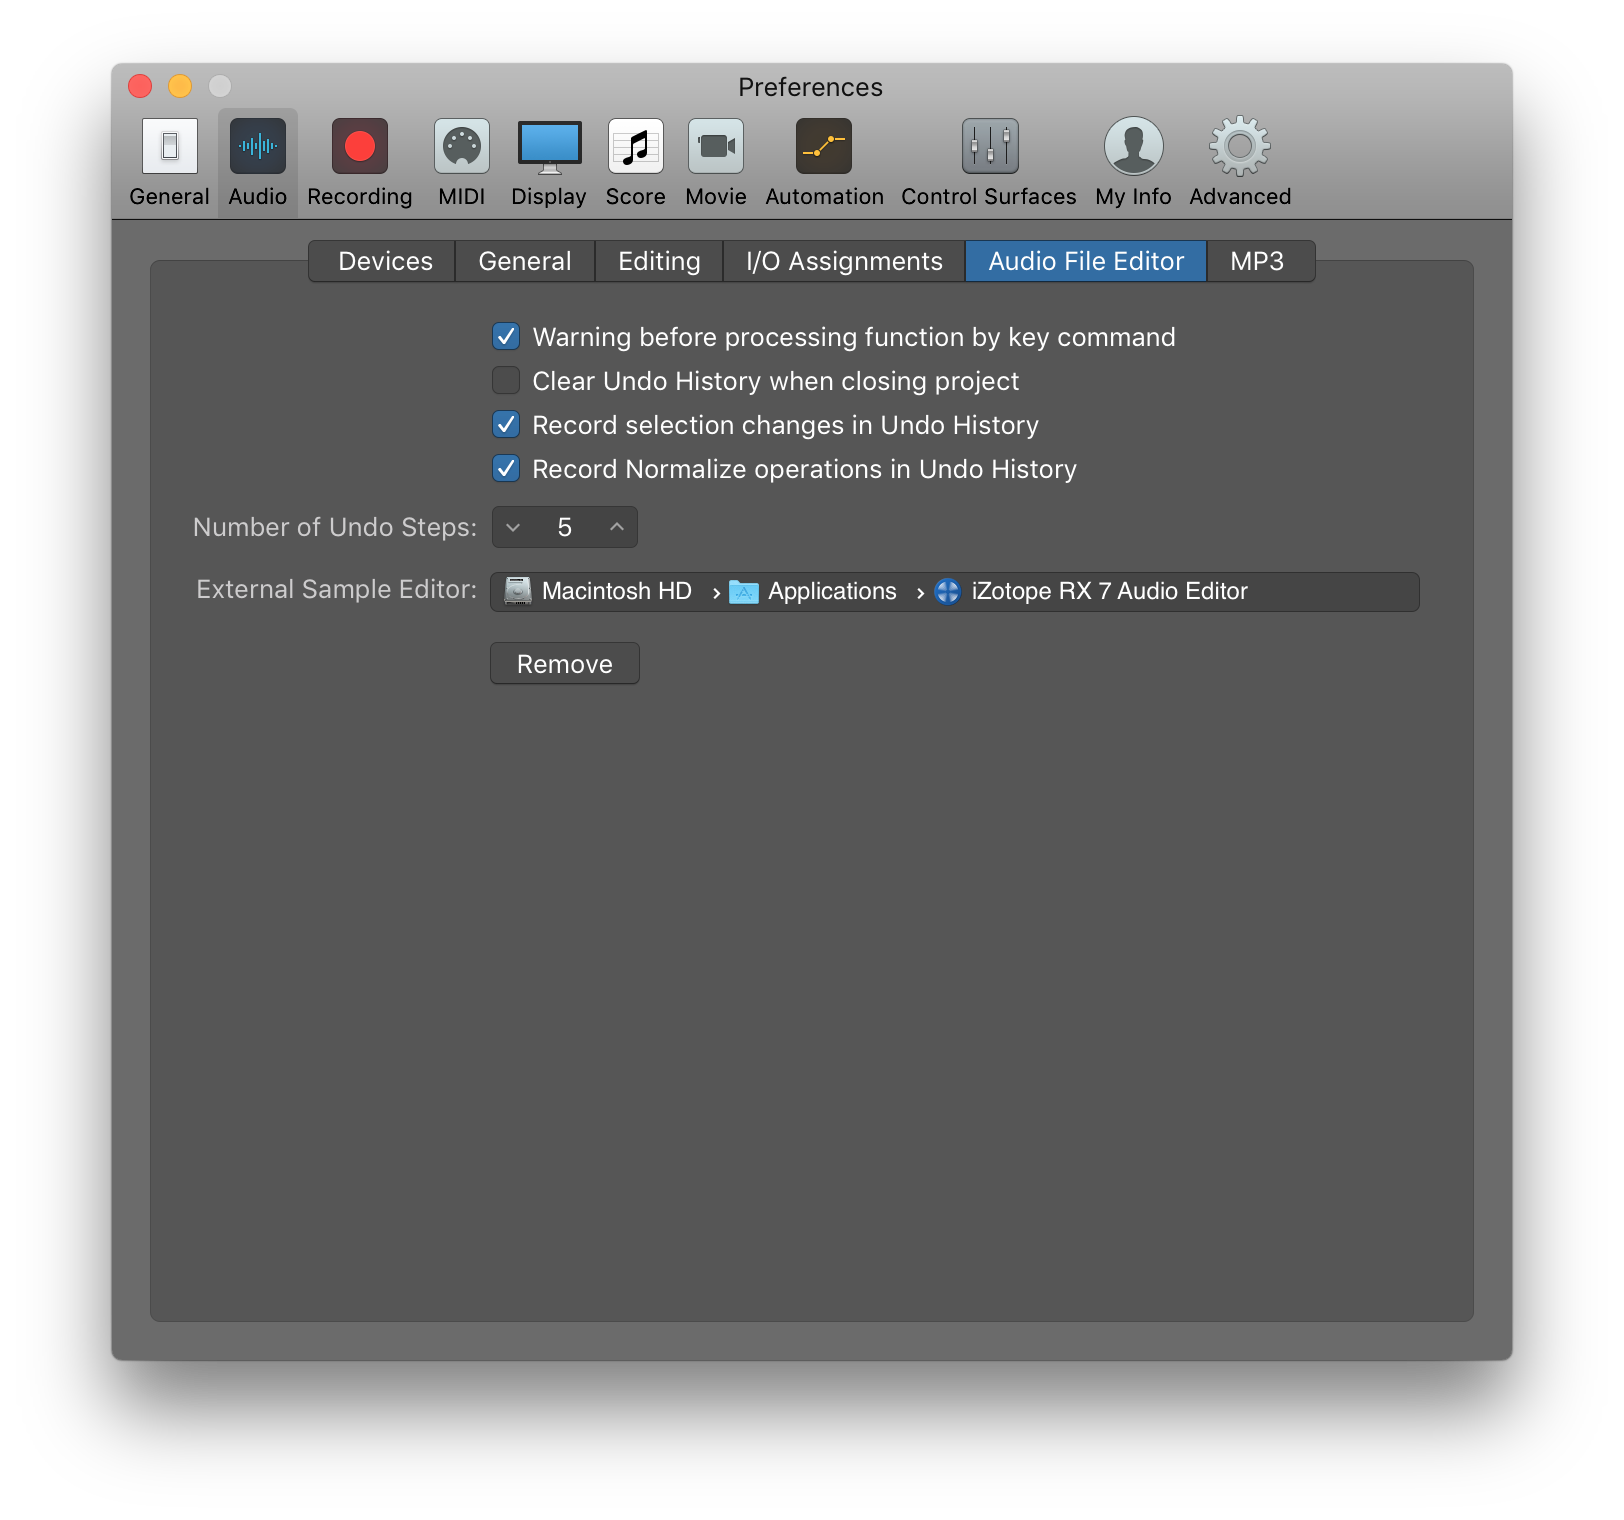Open Recording preferences red record icon
This screenshot has width=1624, height=1520.
click(360, 146)
